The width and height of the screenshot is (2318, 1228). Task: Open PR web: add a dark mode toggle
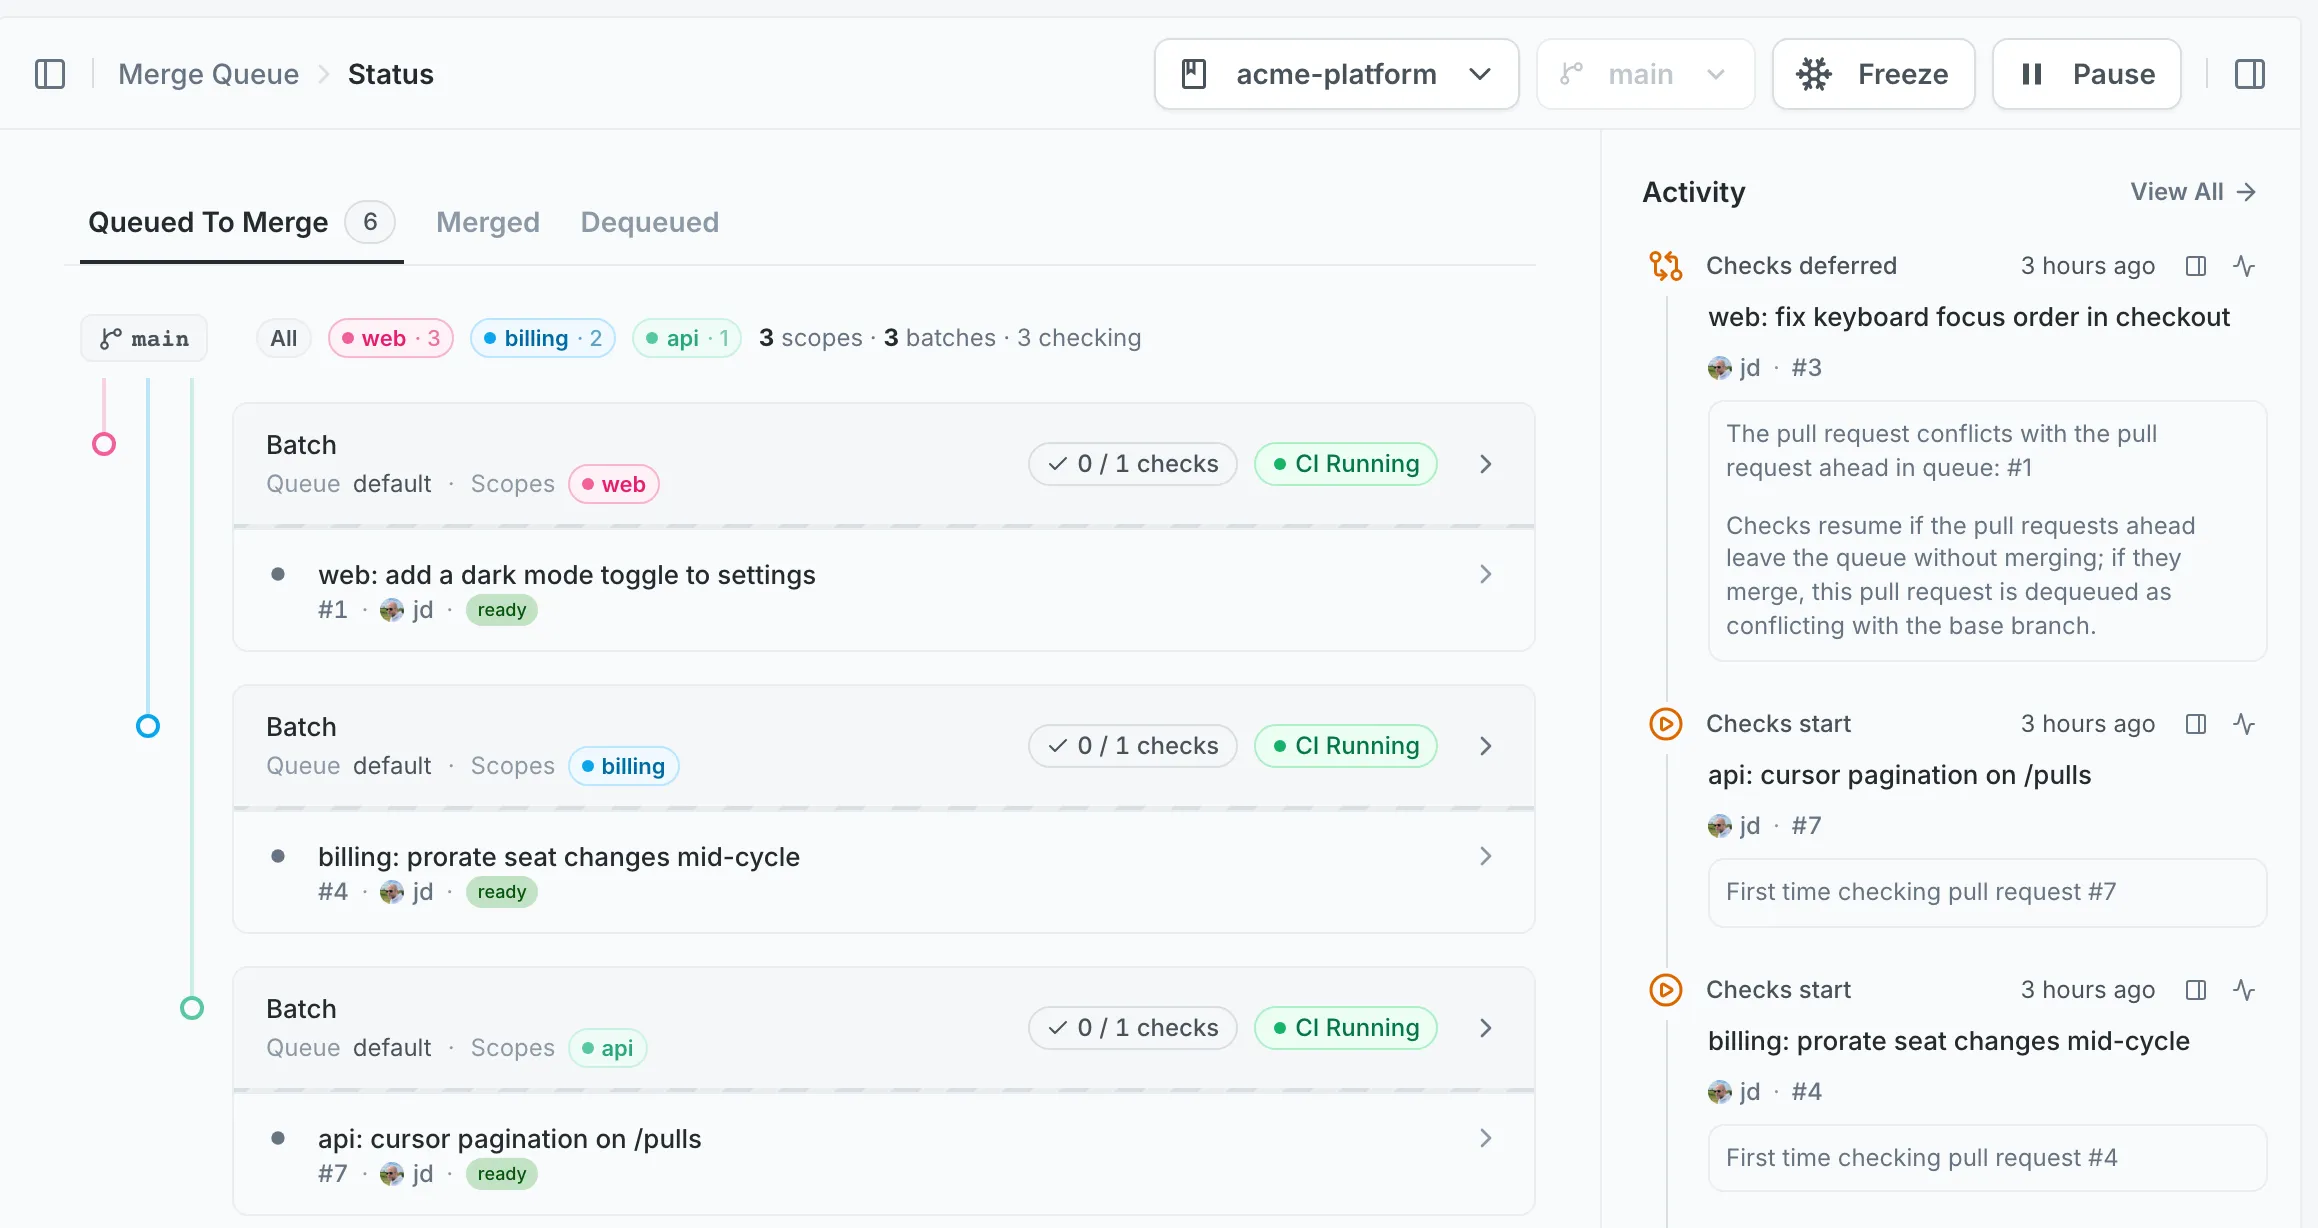(x=566, y=575)
